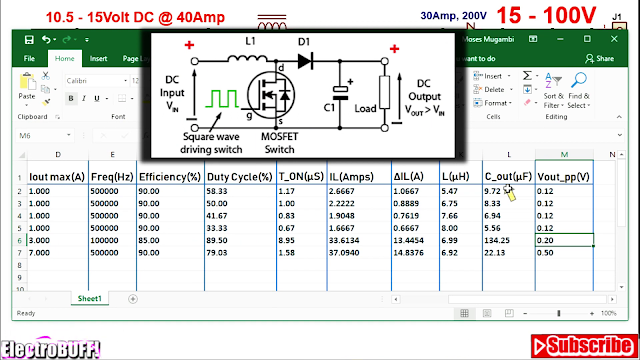
Task: Open the File menu tab
Action: pos(29,58)
